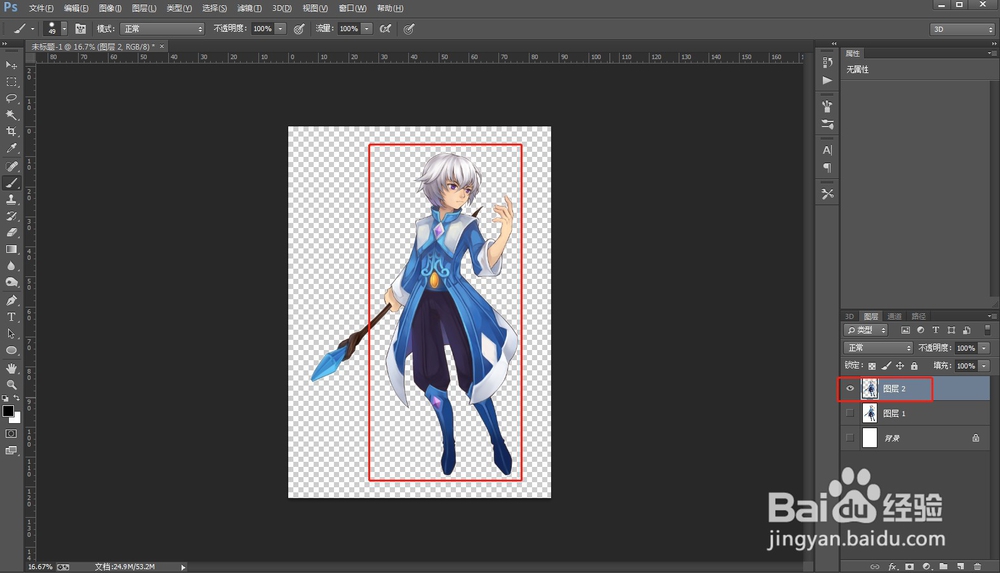The height and width of the screenshot is (573, 1000).
Task: Select the Ellipse shape tool
Action: [x=11, y=350]
